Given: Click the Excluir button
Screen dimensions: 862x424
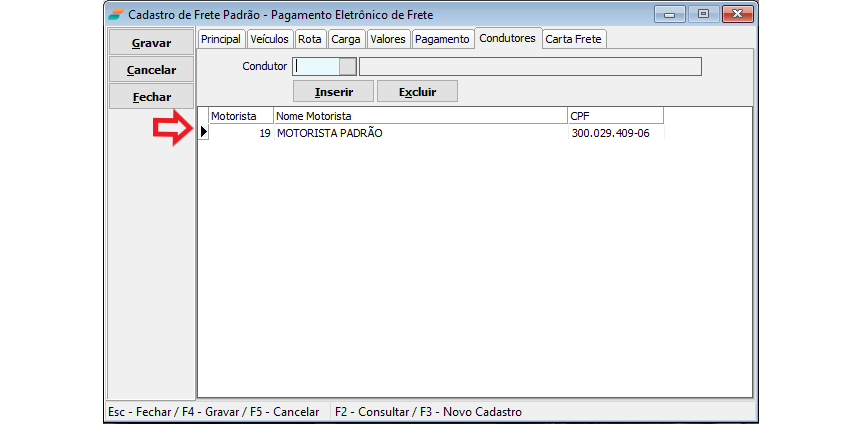Looking at the screenshot, I should (x=417, y=91).
